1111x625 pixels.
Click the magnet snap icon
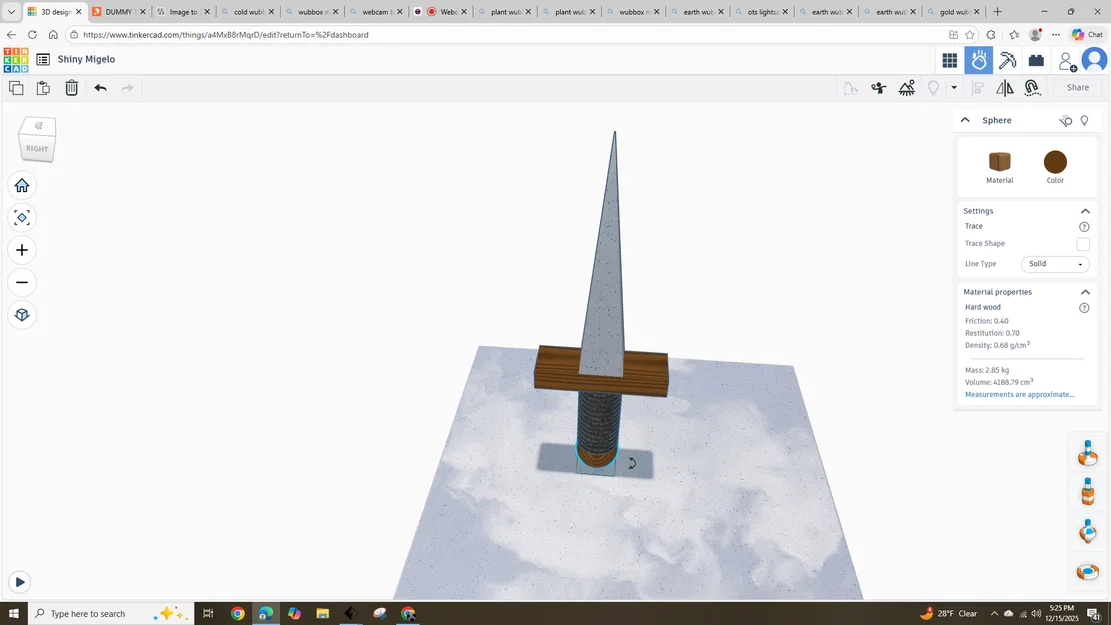pyautogui.click(x=1032, y=88)
